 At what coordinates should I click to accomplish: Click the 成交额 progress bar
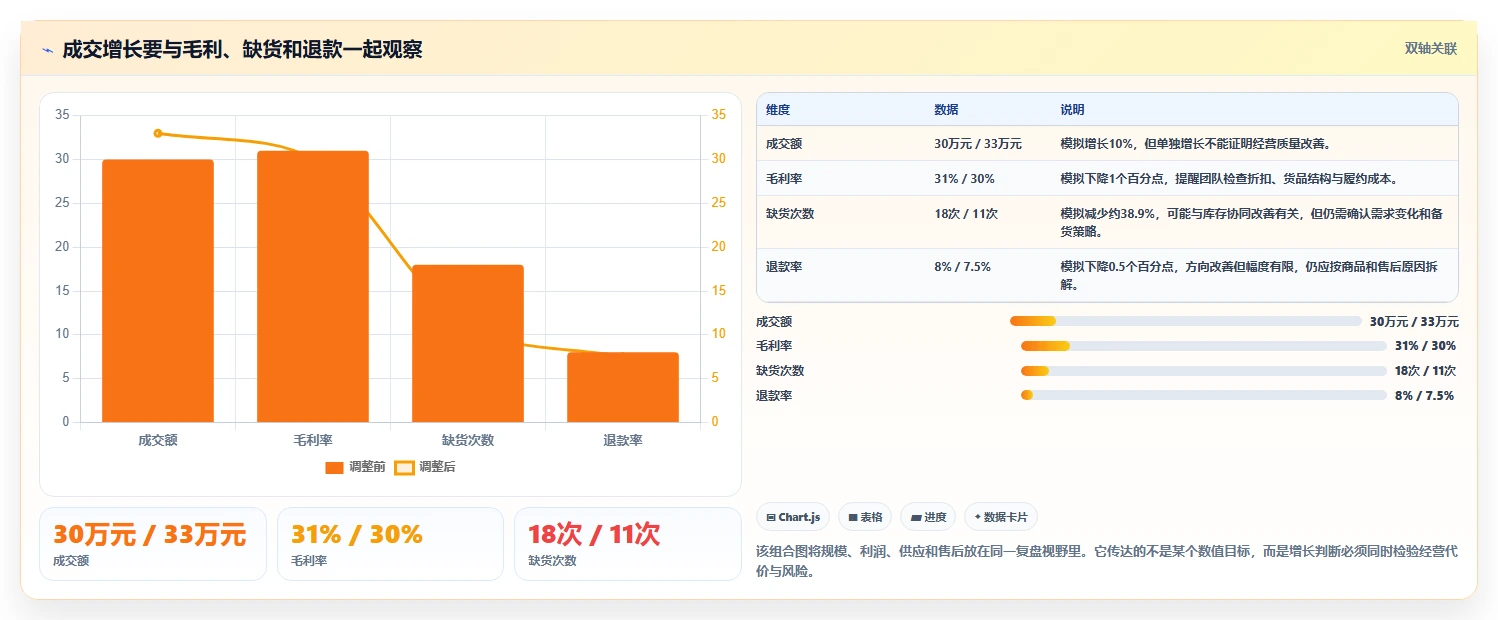click(1186, 321)
